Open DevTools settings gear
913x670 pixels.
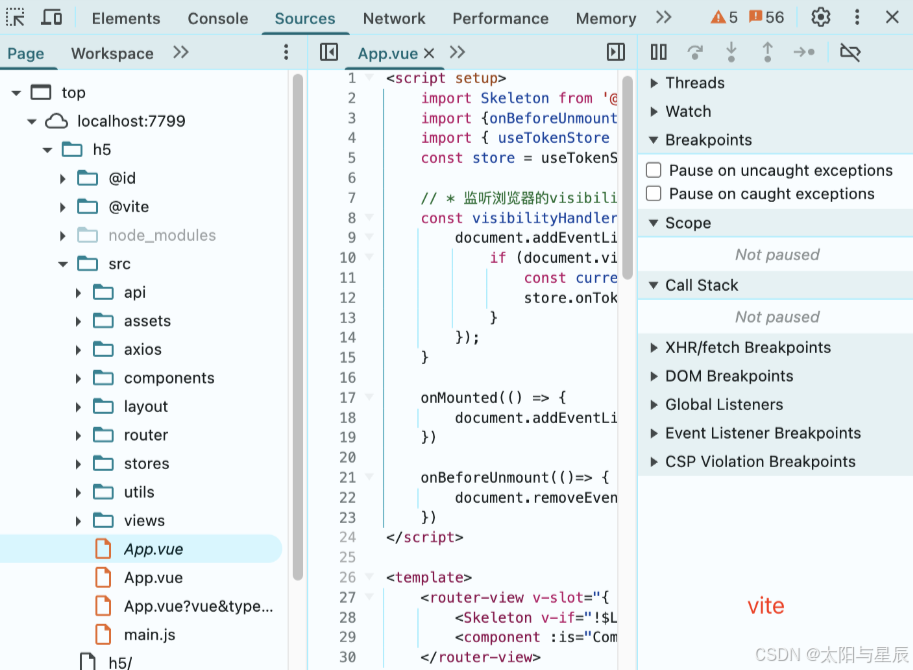[x=820, y=17]
